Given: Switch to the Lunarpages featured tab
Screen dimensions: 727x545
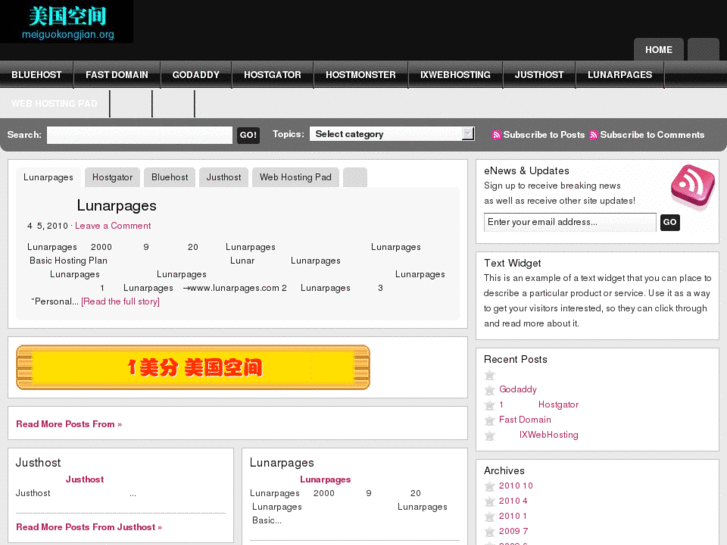Looking at the screenshot, I should coord(48,177).
